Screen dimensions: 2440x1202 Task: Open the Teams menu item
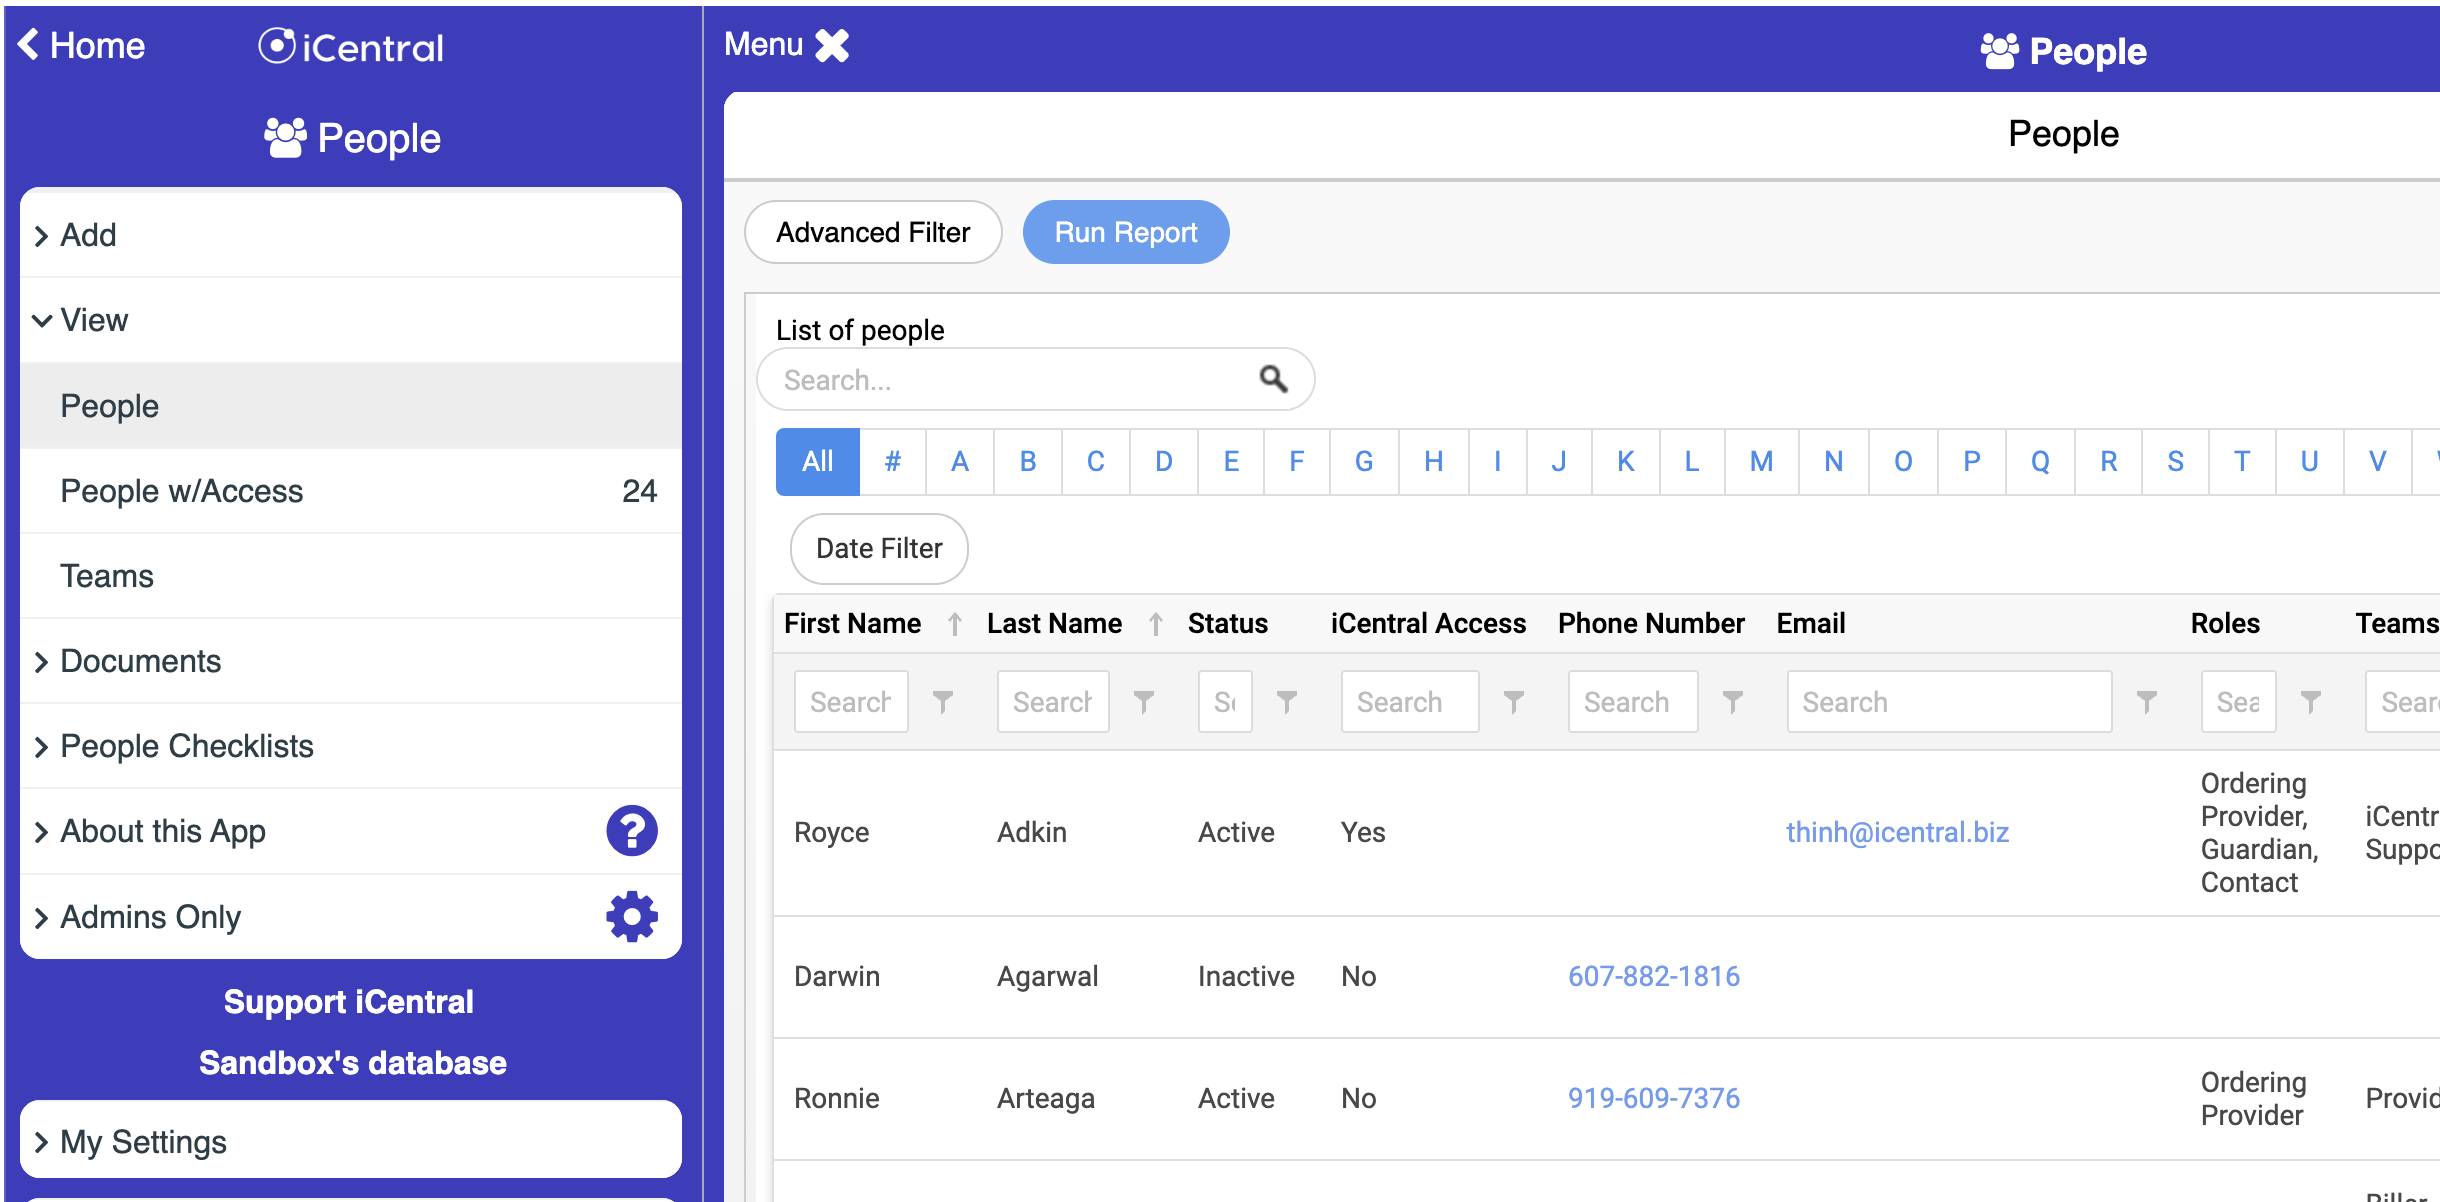pos(107,576)
